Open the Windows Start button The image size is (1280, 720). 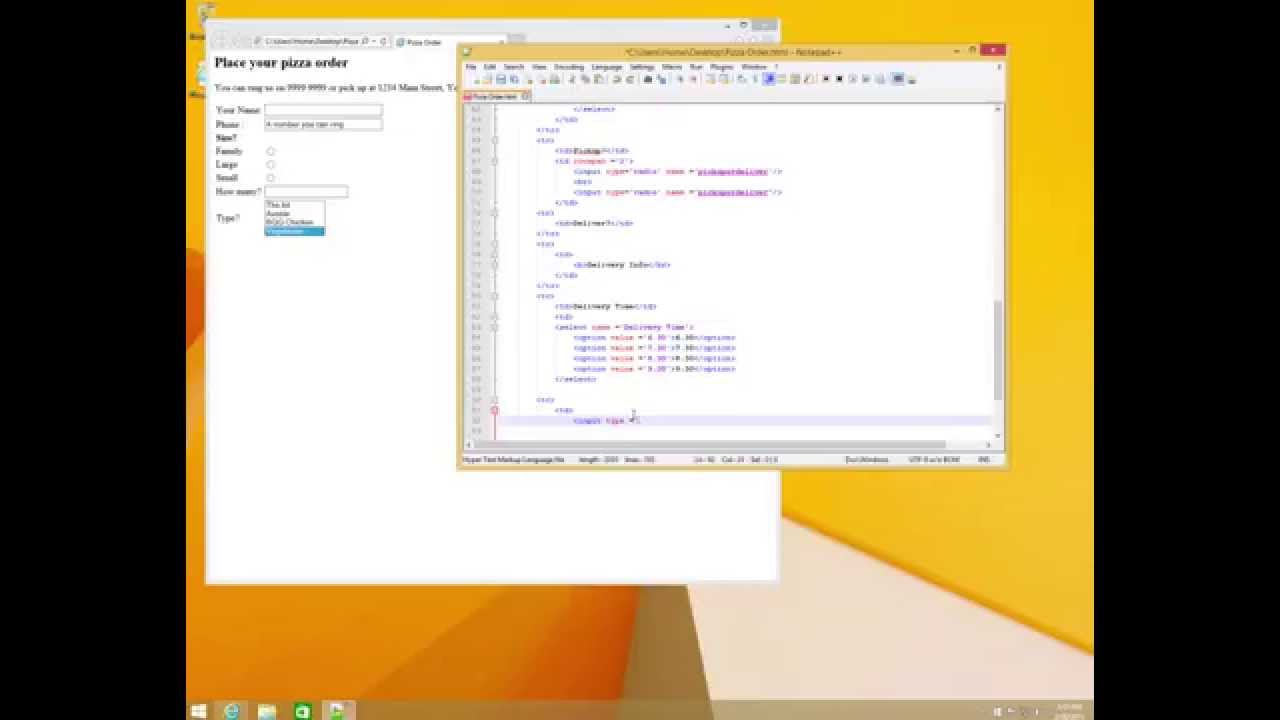coord(198,711)
